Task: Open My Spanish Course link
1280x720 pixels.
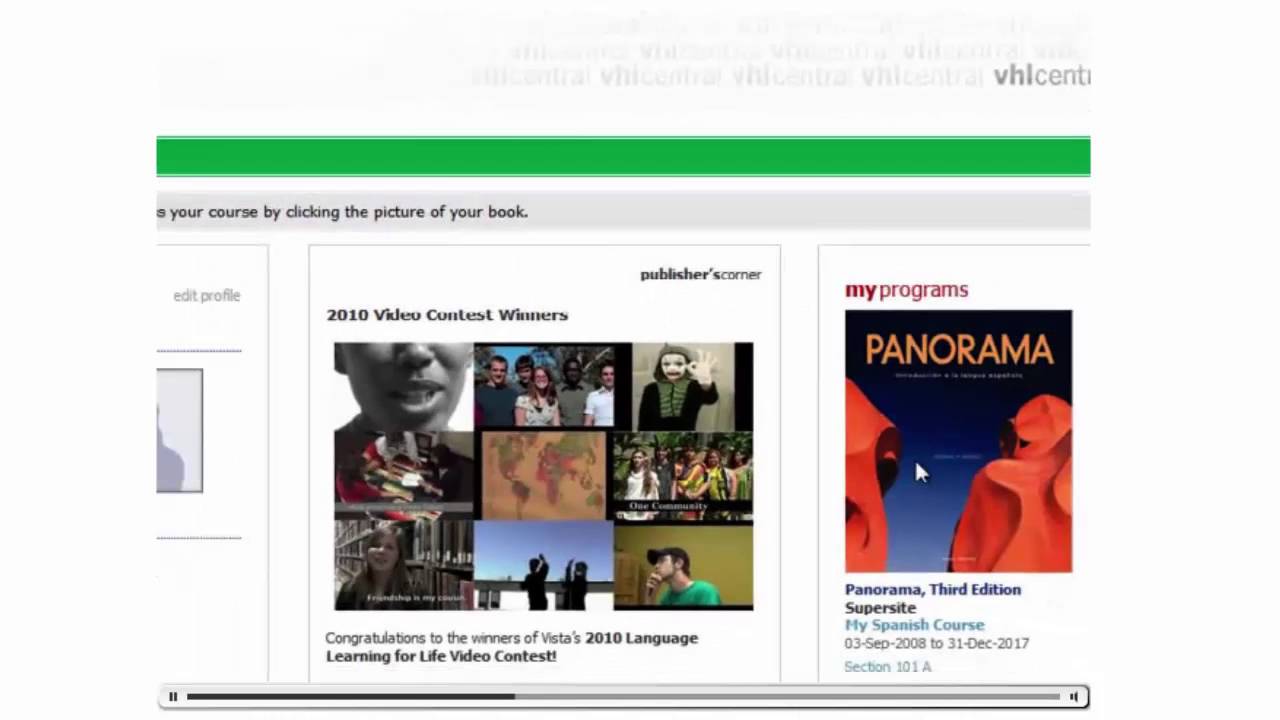Action: [914, 625]
